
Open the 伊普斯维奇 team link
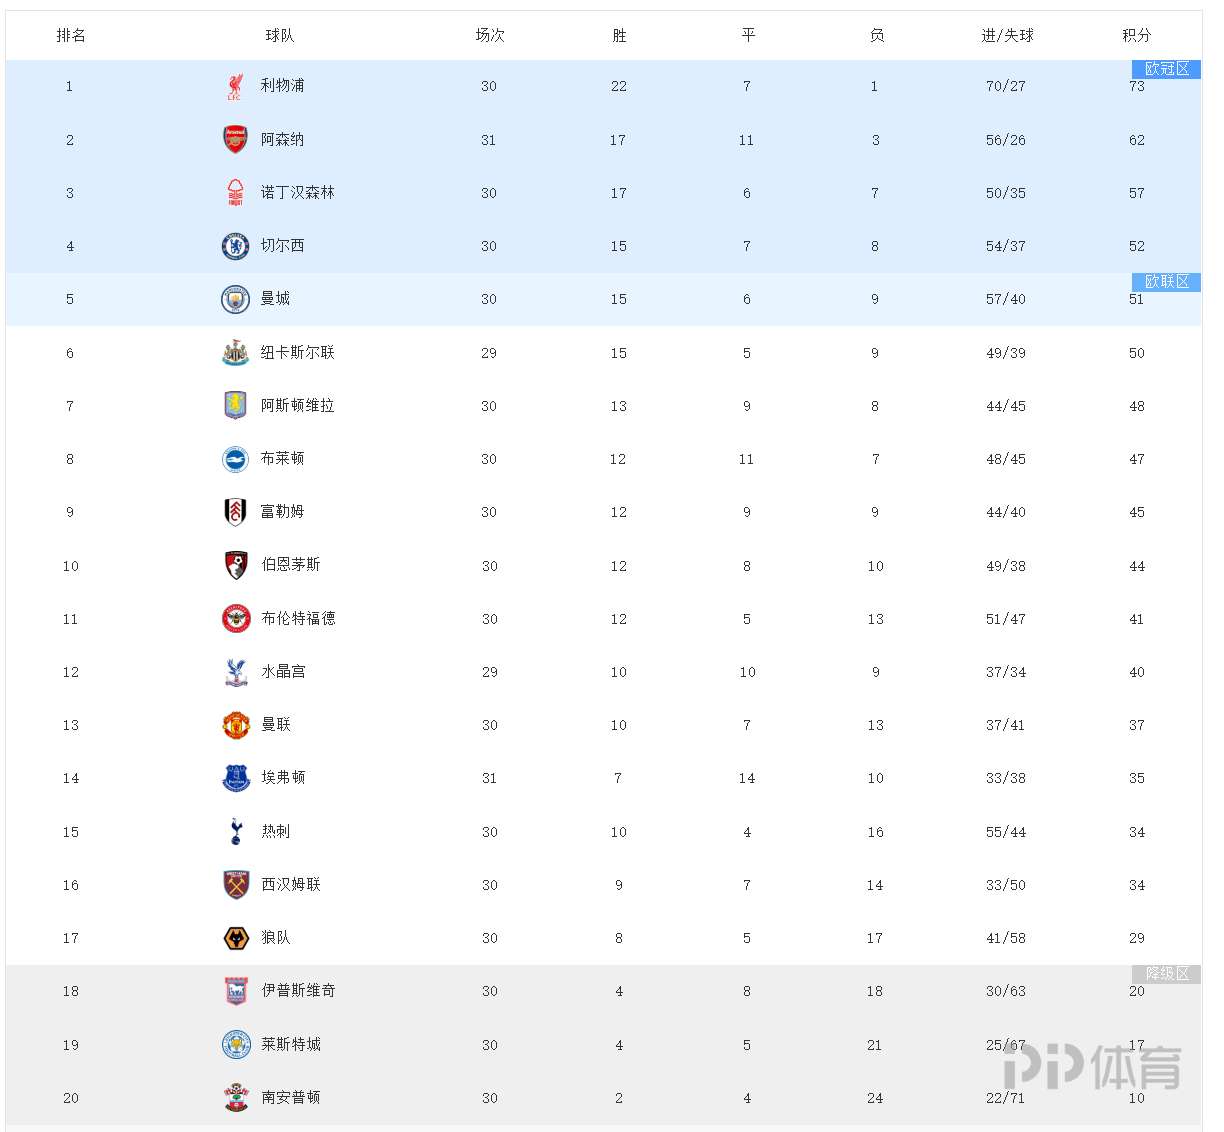coord(299,990)
